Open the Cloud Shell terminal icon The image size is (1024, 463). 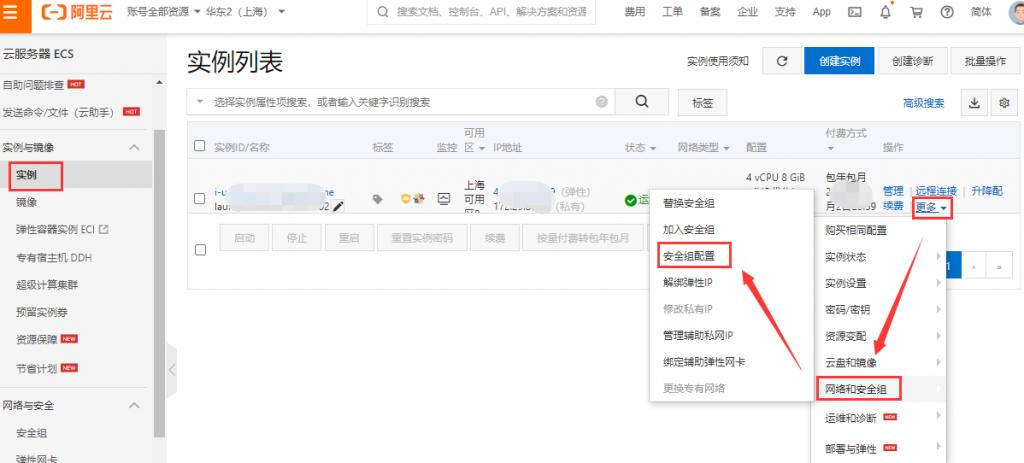click(854, 13)
